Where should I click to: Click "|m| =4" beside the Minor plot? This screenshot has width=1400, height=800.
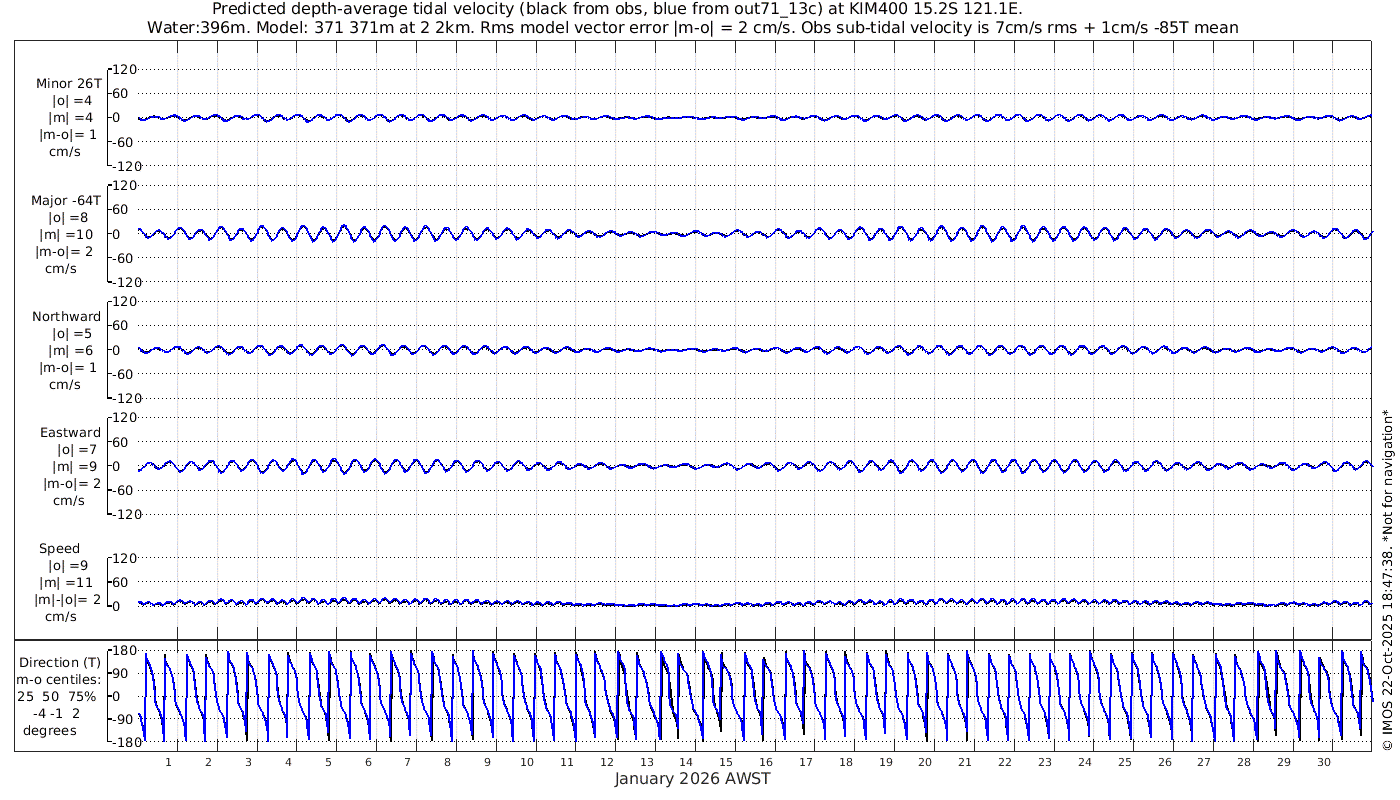click(x=72, y=119)
